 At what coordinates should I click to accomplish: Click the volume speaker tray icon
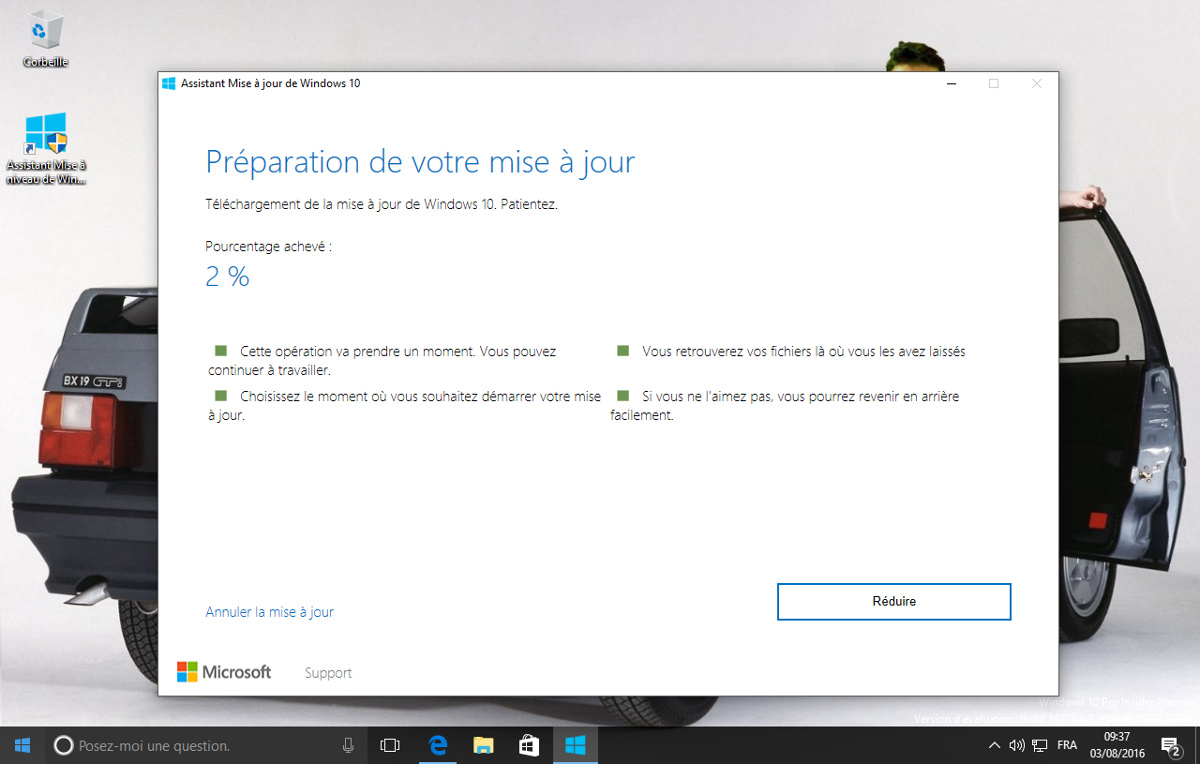tap(1017, 745)
